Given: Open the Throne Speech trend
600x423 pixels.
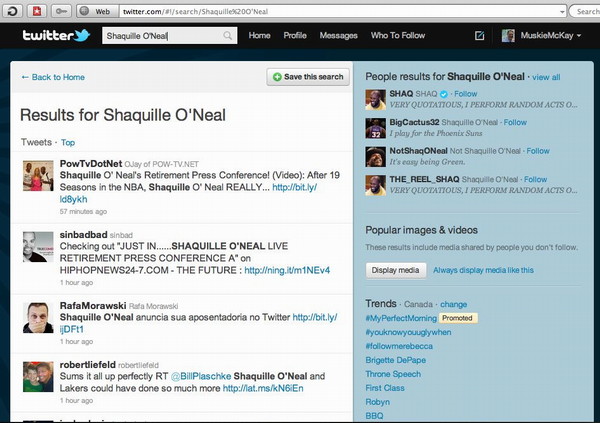Looking at the screenshot, I should tap(393, 374).
